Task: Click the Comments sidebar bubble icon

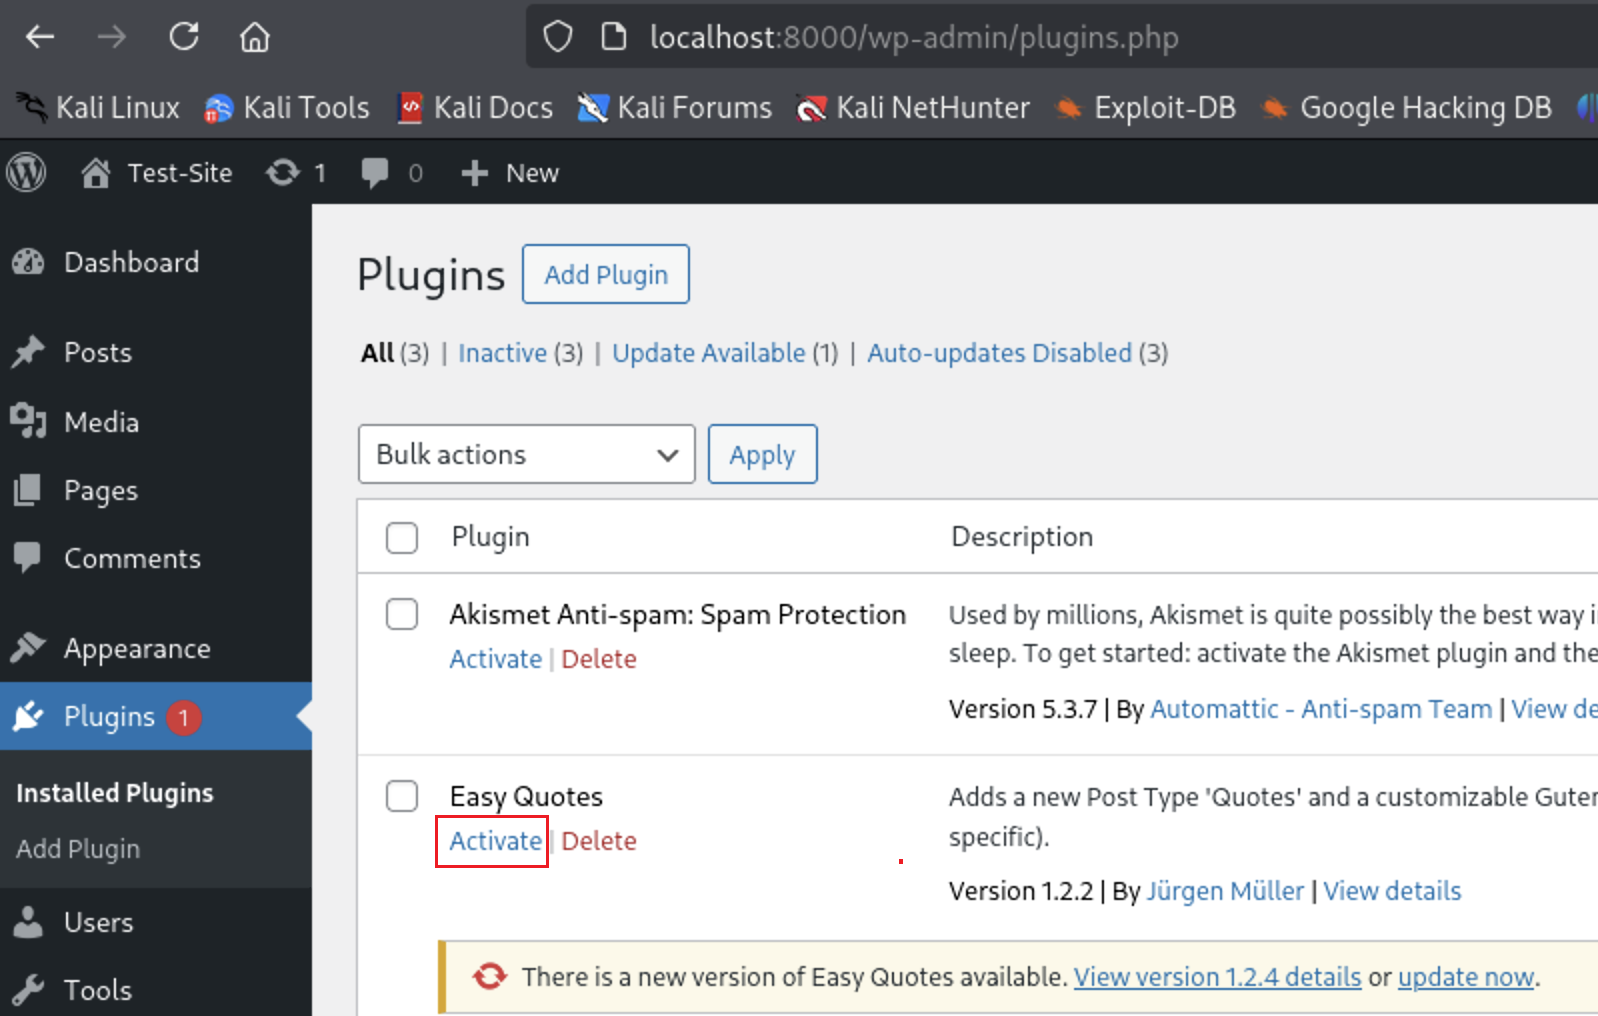Action: click(28, 557)
